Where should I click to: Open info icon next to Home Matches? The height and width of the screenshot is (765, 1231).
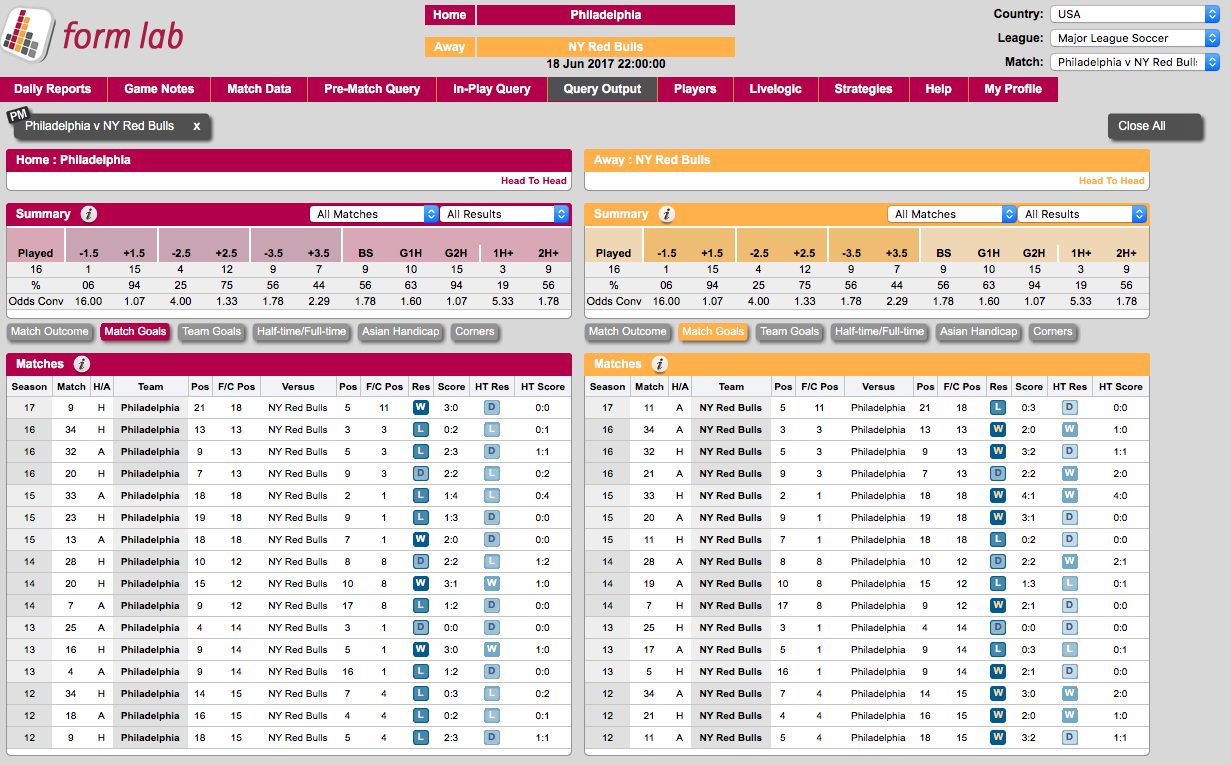point(82,364)
